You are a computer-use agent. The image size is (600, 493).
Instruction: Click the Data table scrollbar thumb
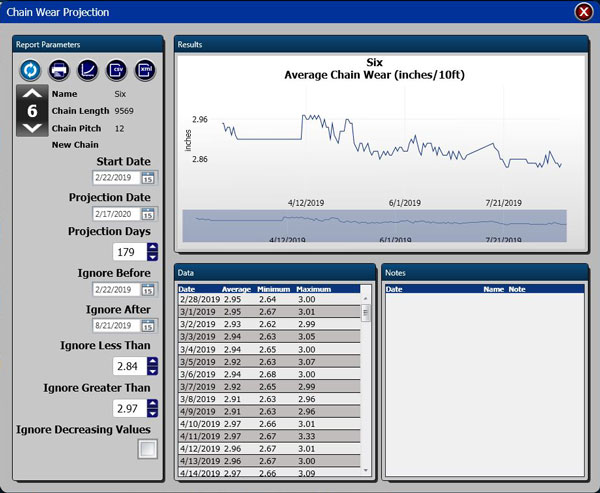tap(365, 313)
